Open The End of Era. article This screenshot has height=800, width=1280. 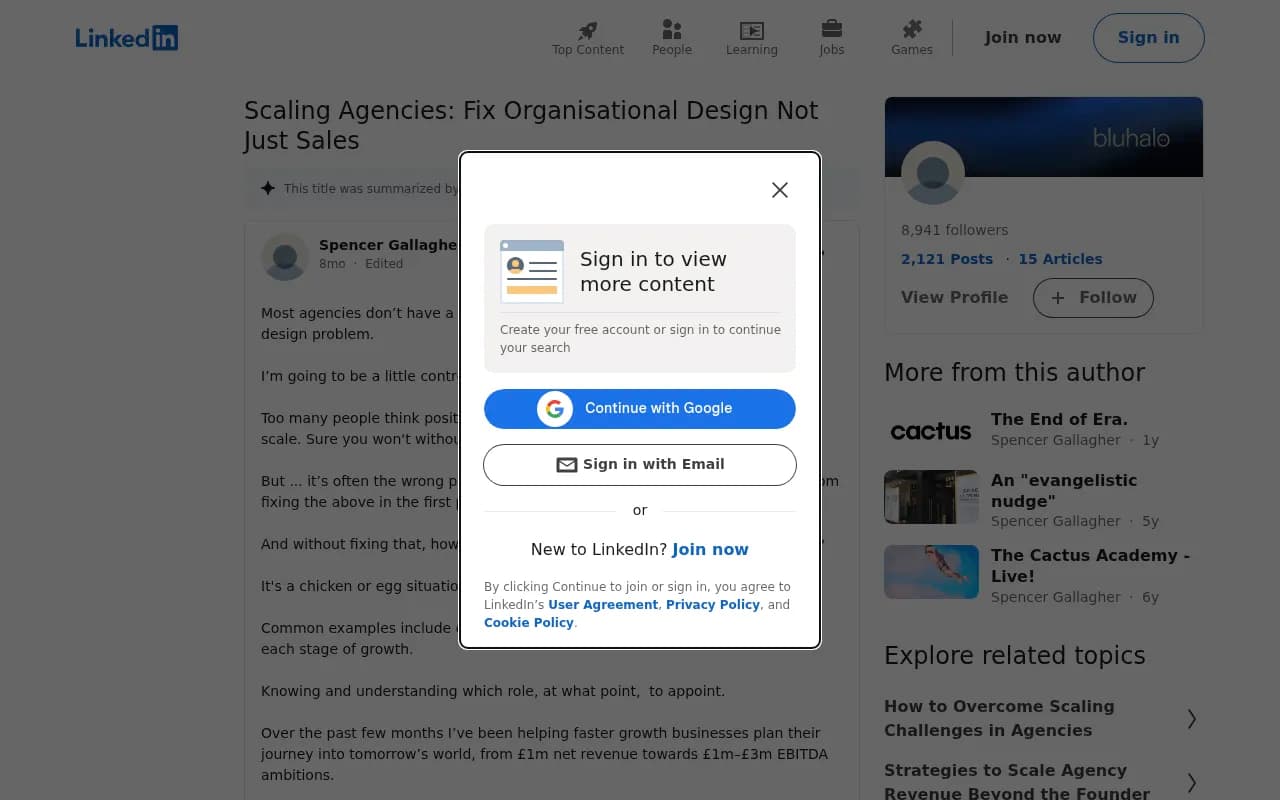point(1059,419)
